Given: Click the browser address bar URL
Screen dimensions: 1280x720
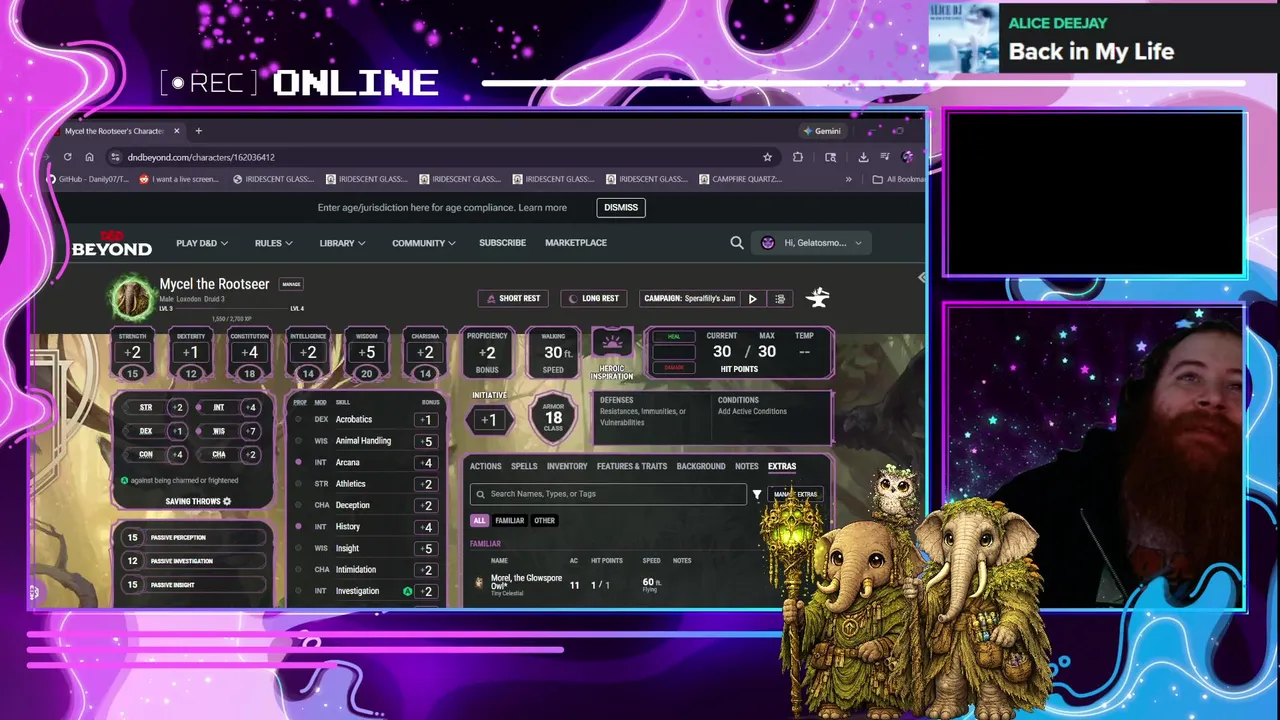Looking at the screenshot, I should coord(201,157).
